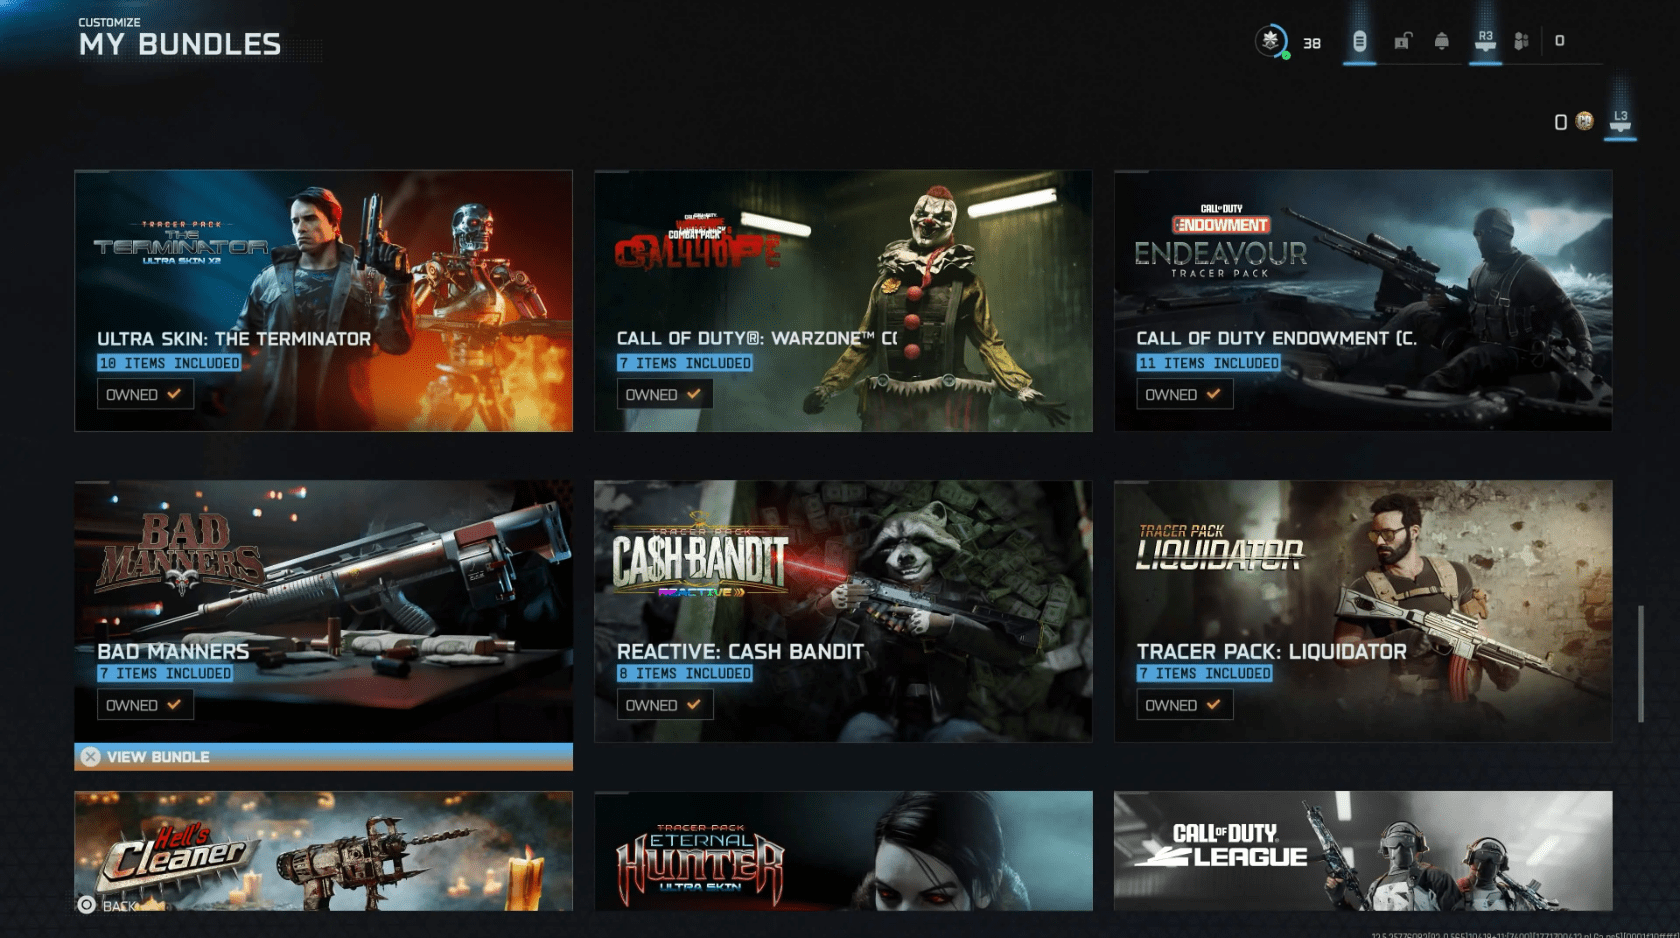Open the social party icon

[1521, 41]
